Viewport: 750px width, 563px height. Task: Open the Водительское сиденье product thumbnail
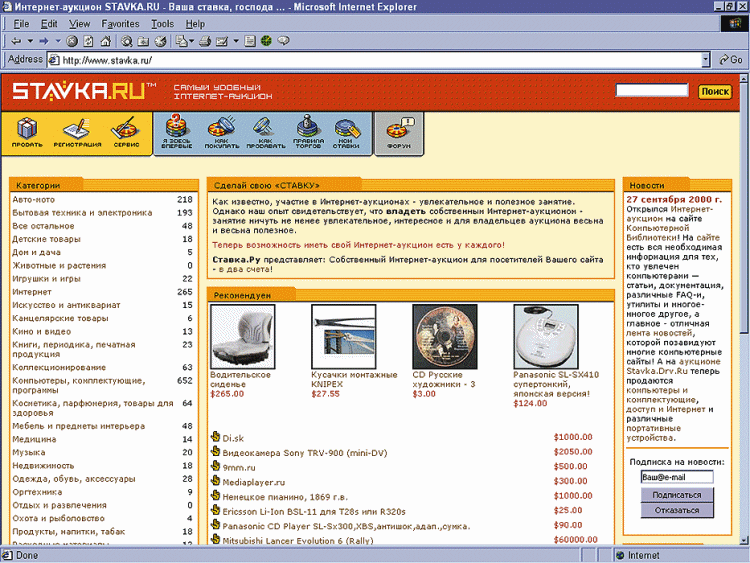coord(243,337)
